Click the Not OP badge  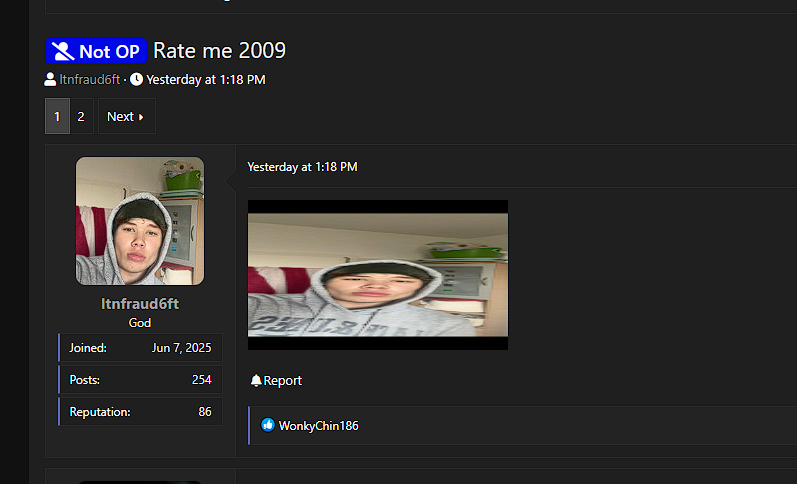(96, 51)
